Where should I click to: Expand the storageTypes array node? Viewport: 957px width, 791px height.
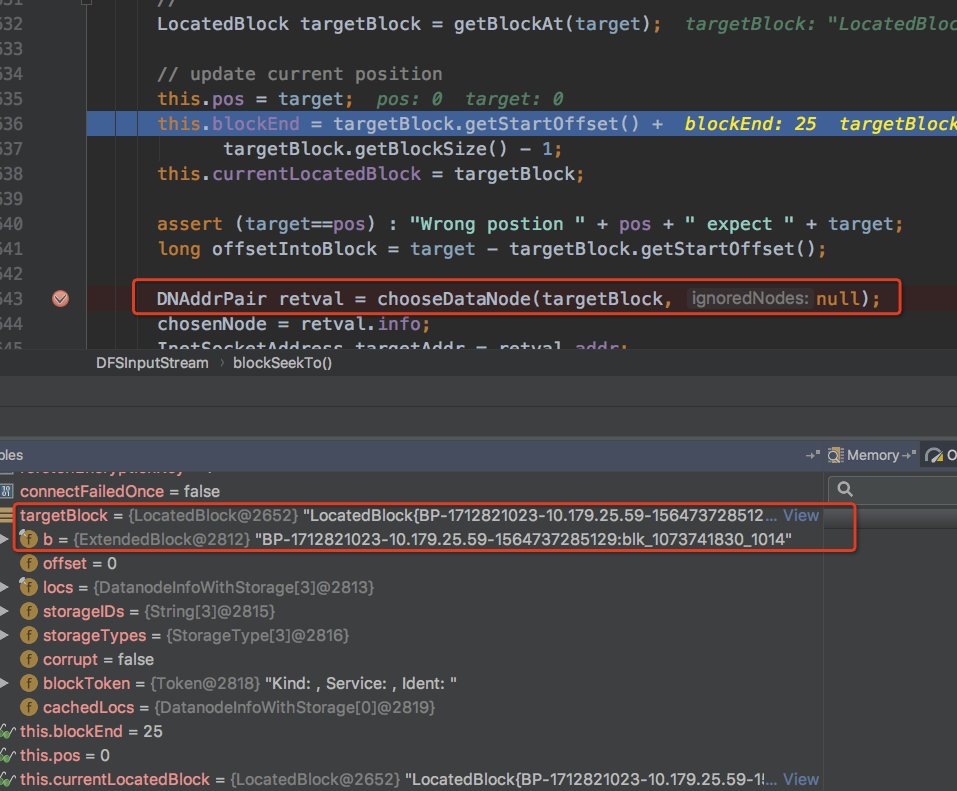click(4, 635)
